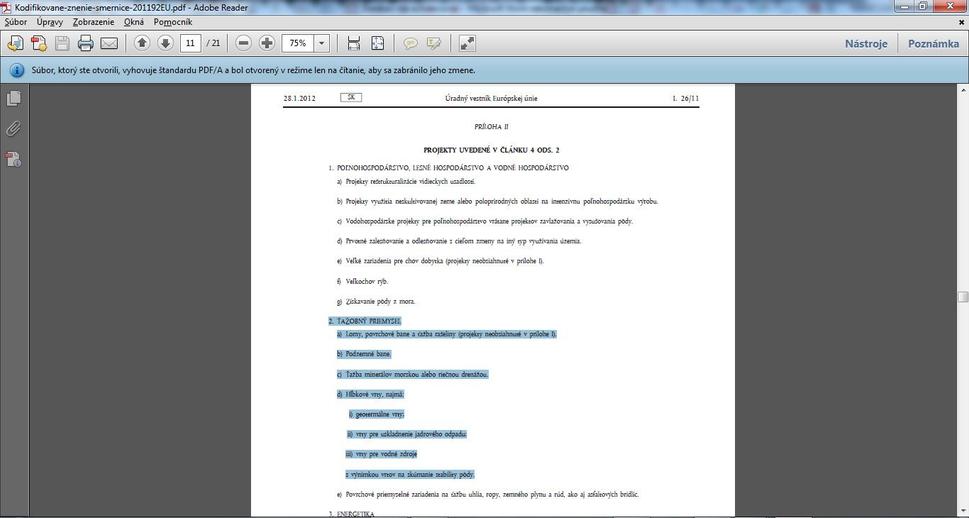The width and height of the screenshot is (969, 518).
Task: Go to the previous page arrow
Action: [x=142, y=43]
